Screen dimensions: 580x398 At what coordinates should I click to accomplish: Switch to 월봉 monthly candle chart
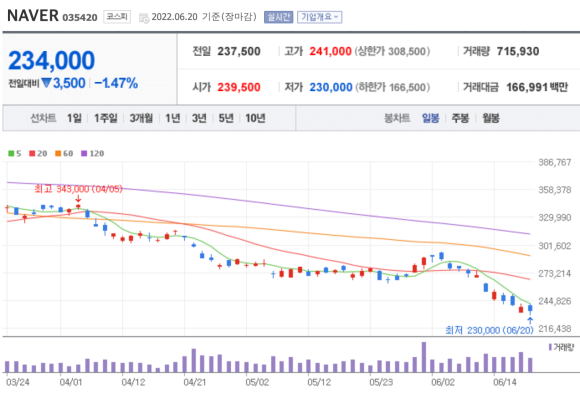pyautogui.click(x=491, y=118)
